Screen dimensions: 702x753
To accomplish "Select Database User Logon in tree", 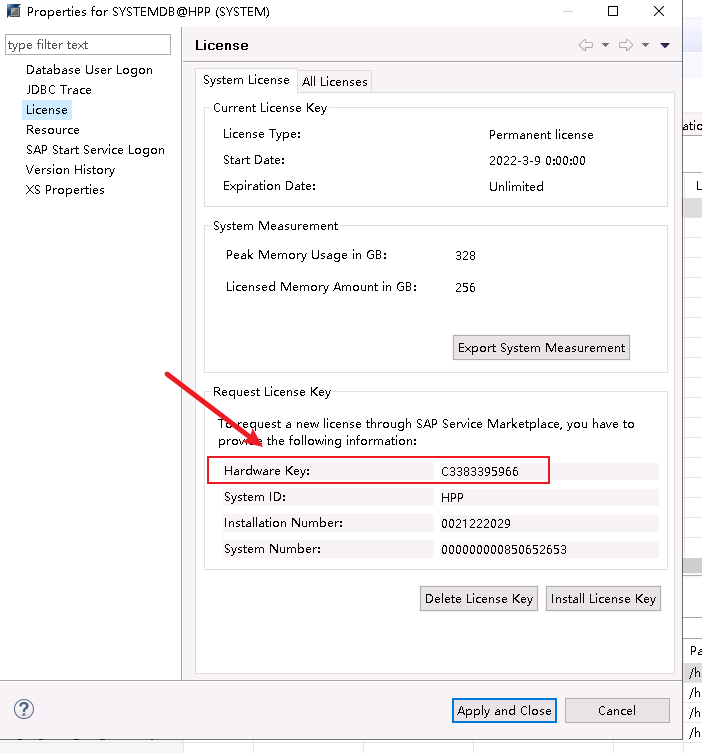I will pos(89,70).
